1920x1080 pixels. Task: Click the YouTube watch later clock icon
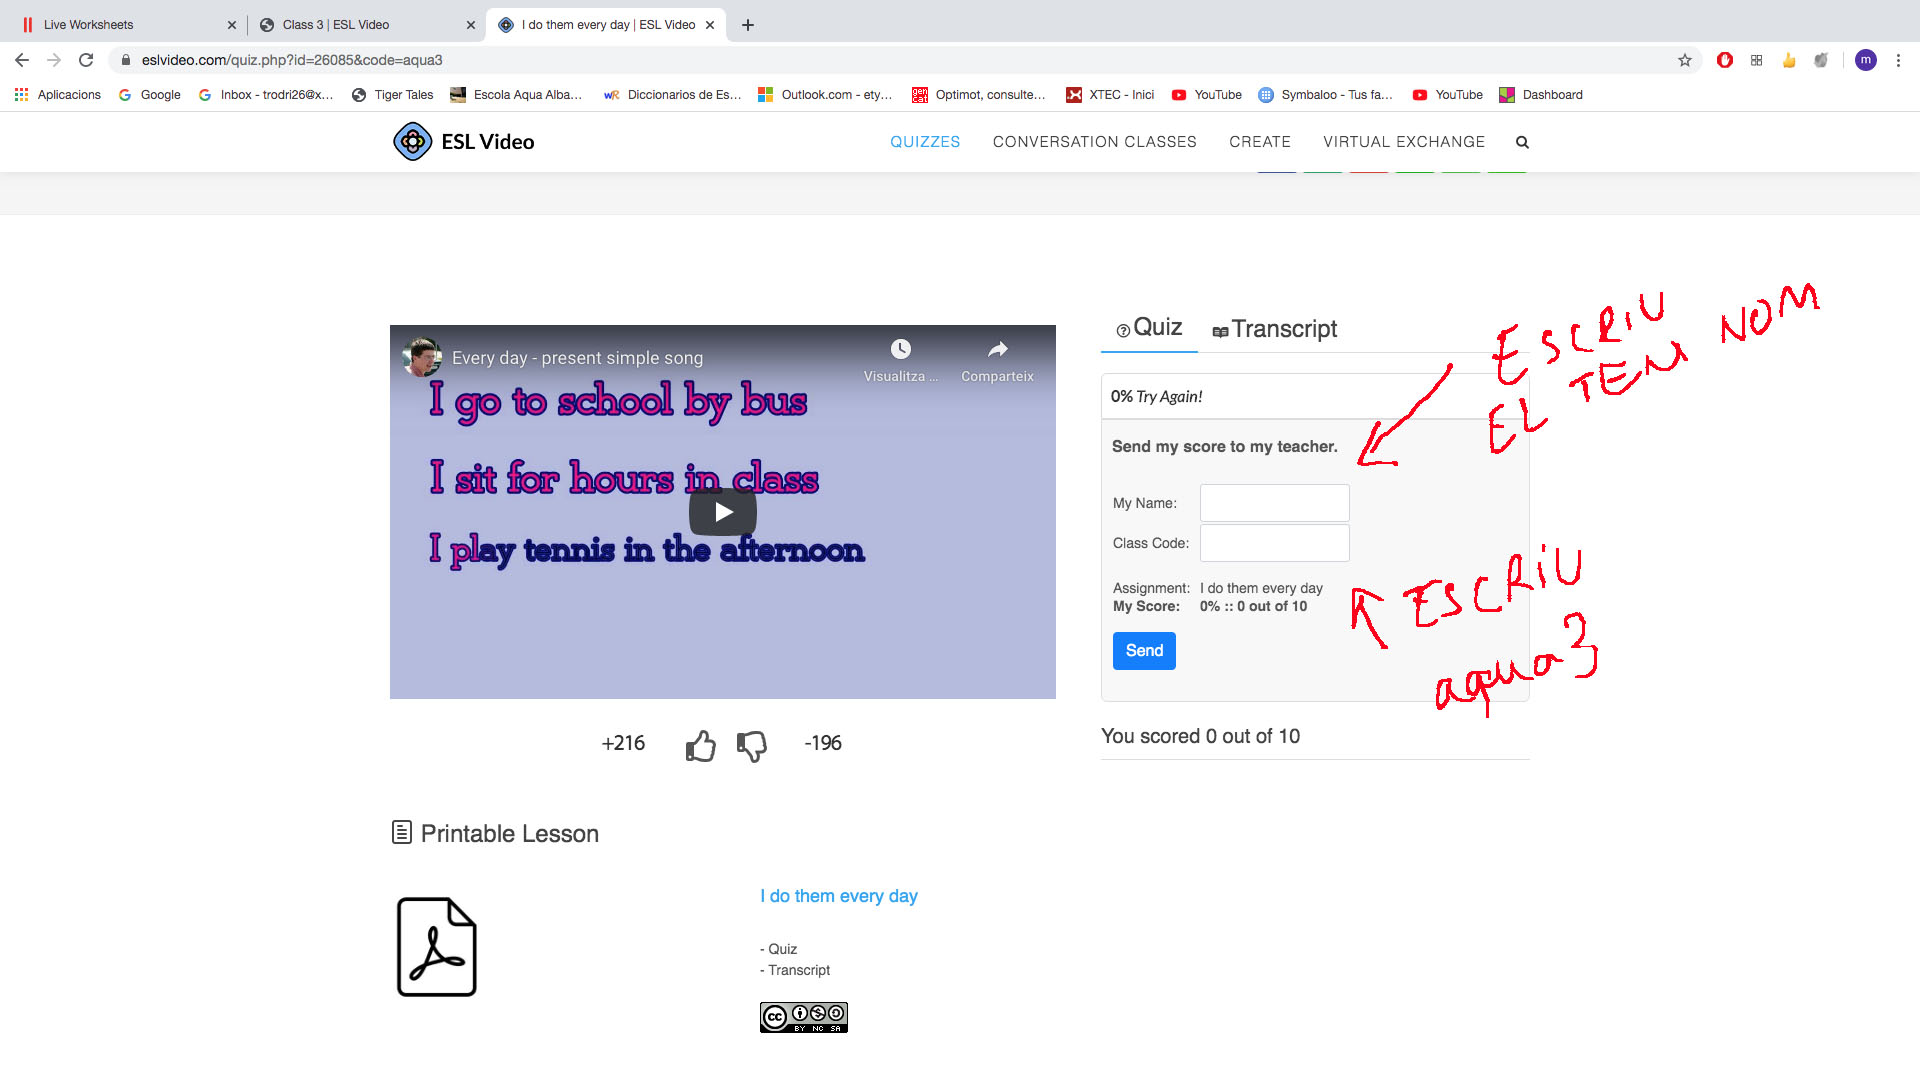click(x=900, y=349)
